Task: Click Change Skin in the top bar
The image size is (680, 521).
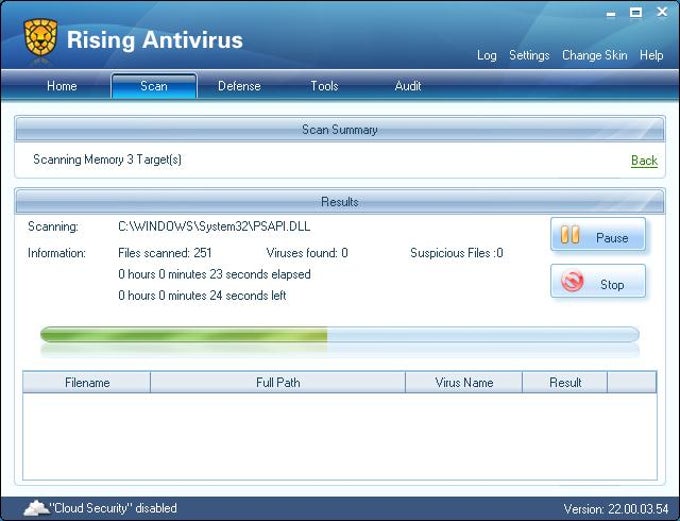Action: pos(595,56)
